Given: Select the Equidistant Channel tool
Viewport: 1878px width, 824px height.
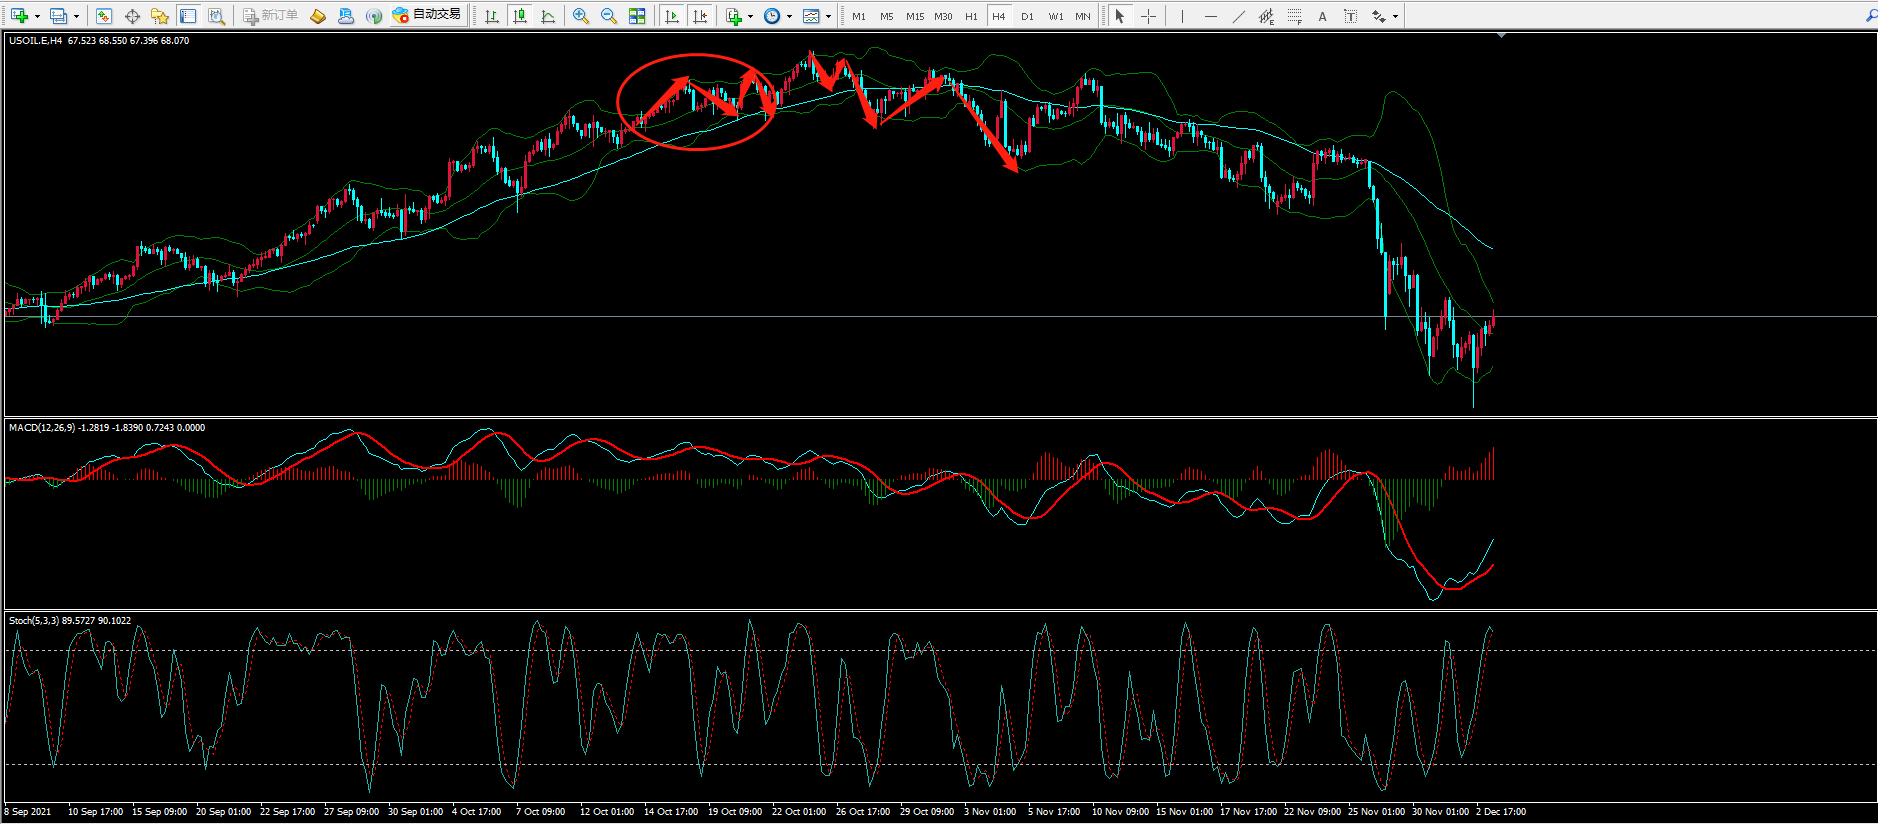Looking at the screenshot, I should click(x=1267, y=16).
